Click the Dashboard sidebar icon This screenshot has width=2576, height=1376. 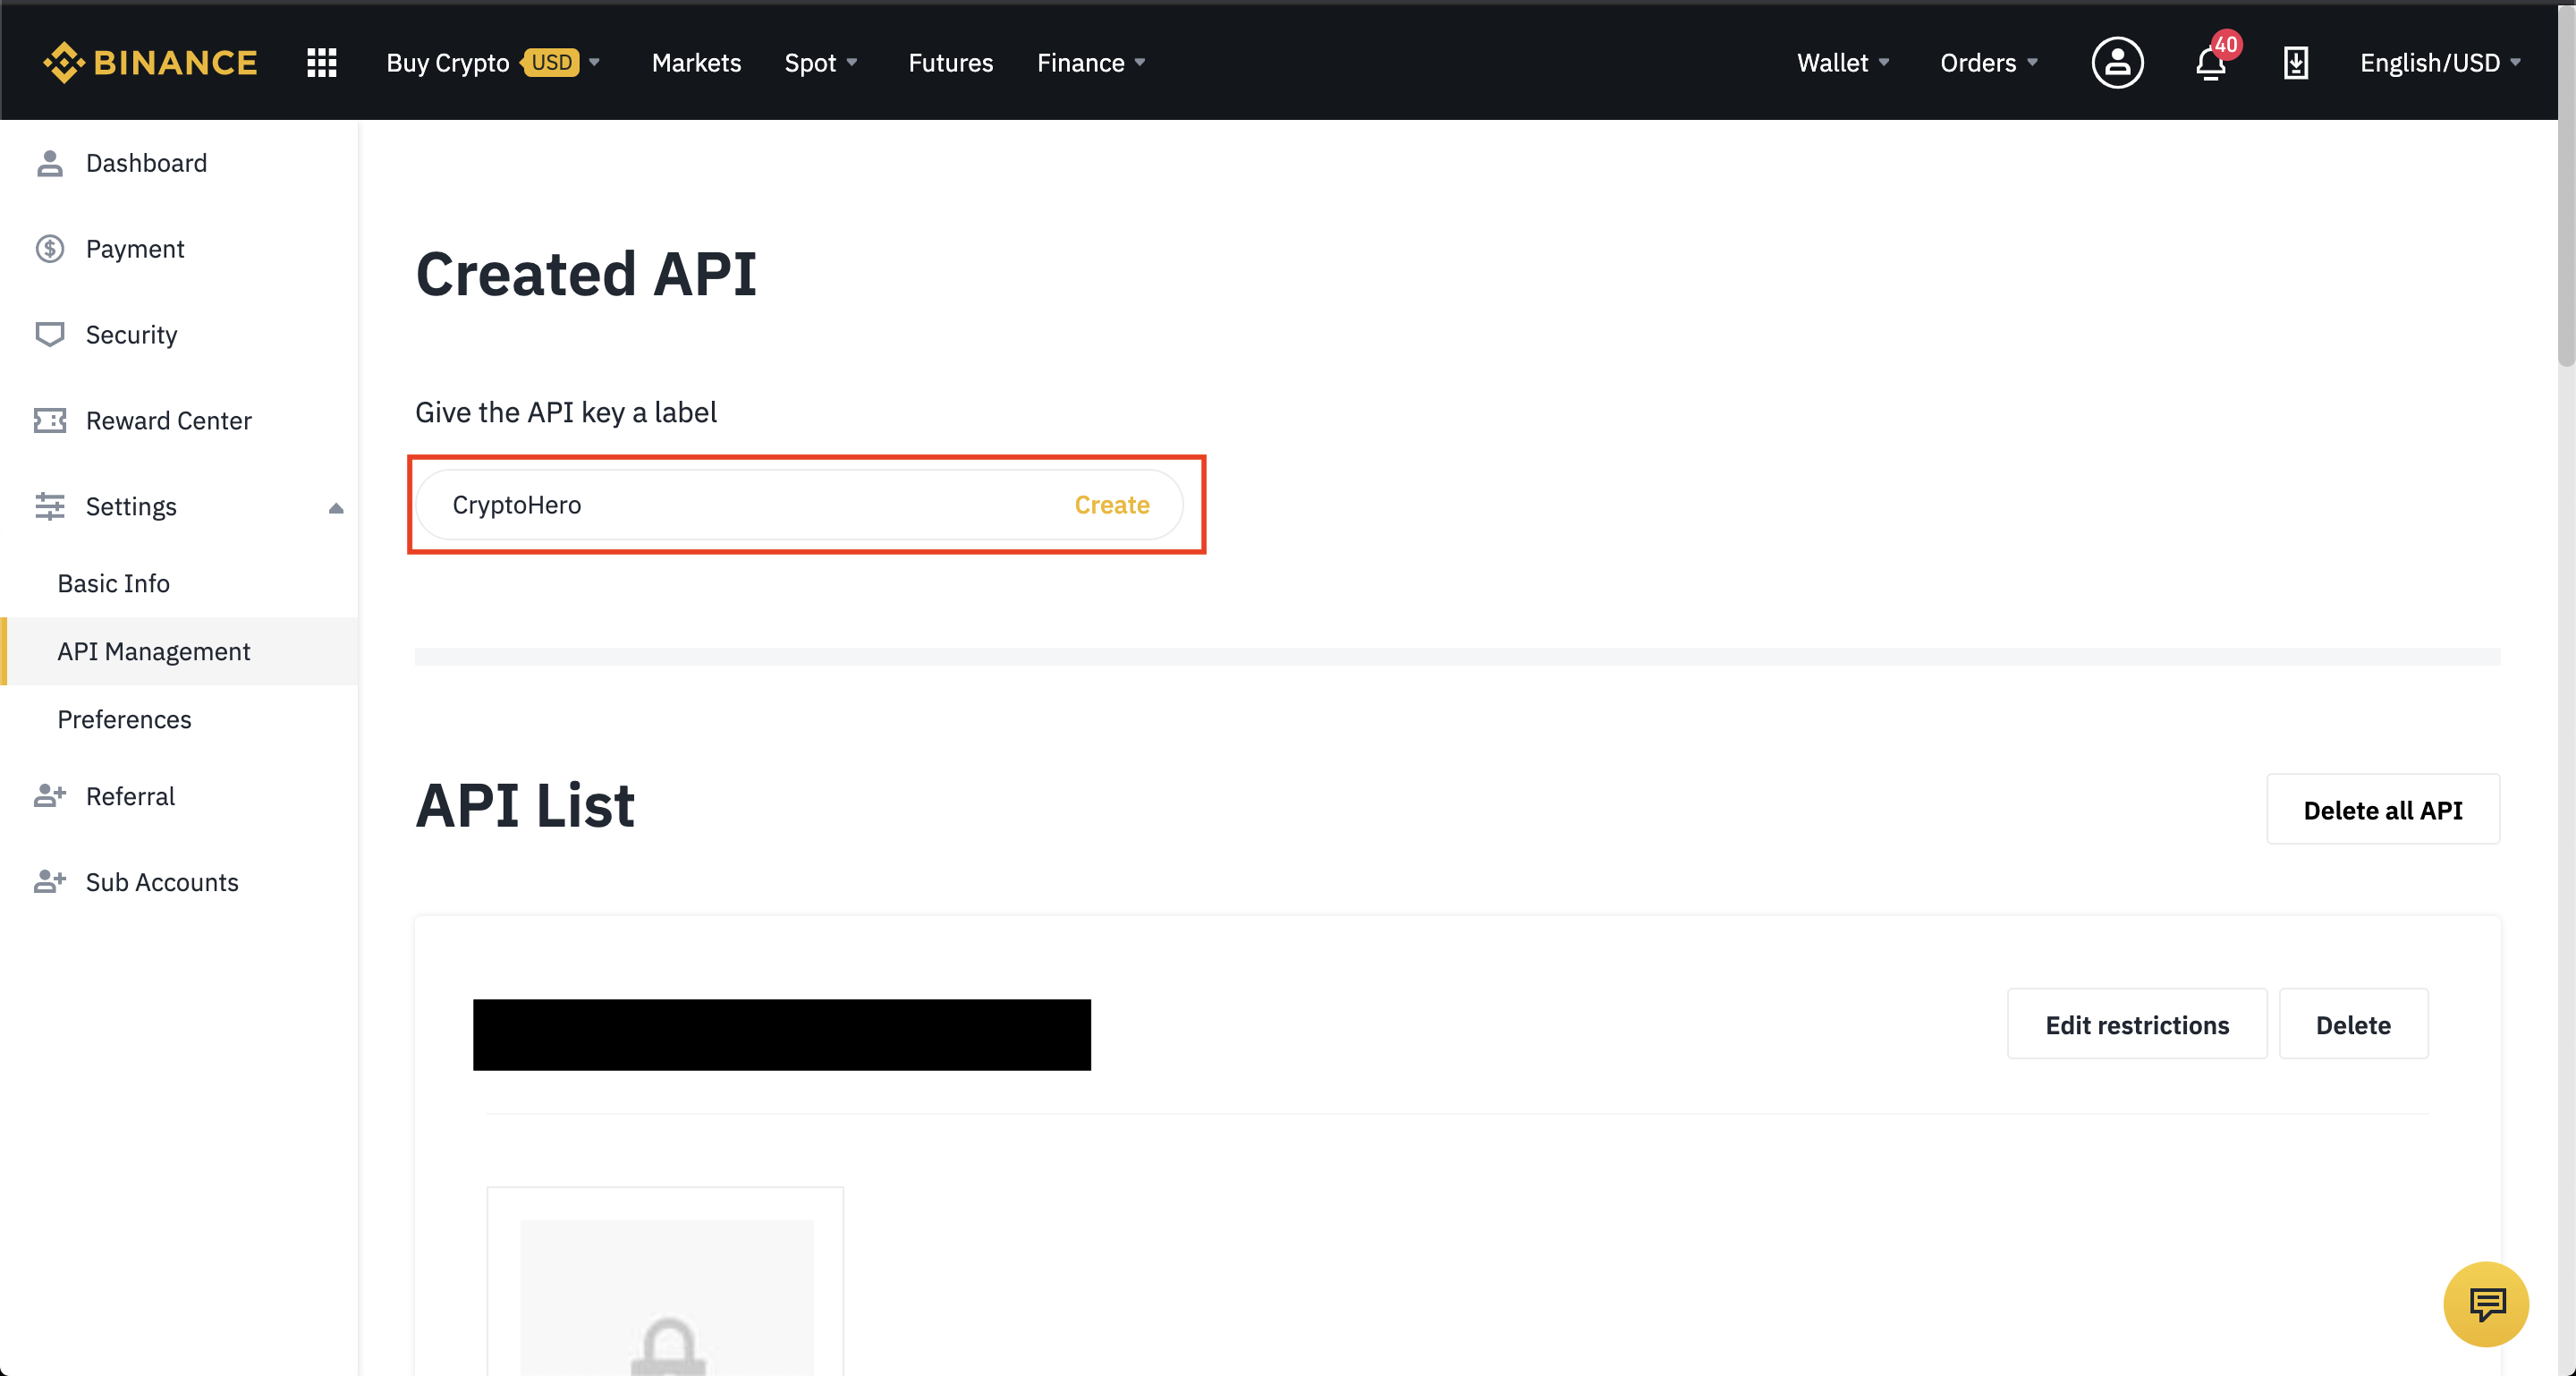tap(49, 163)
